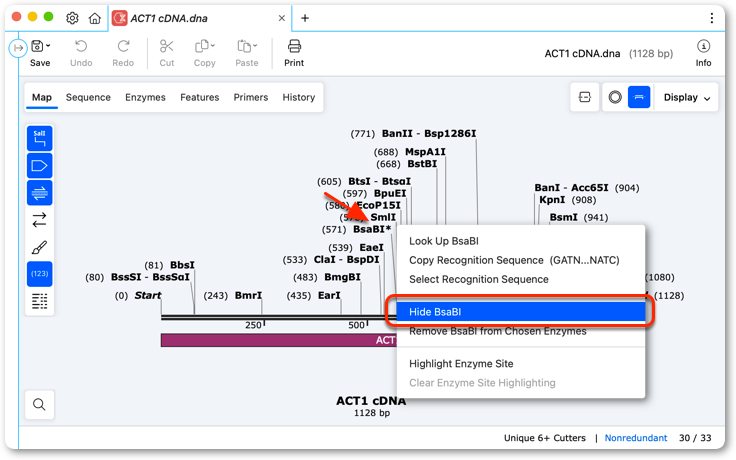736x460 pixels.
Task: Click the Undo toolbar button
Action: click(81, 53)
